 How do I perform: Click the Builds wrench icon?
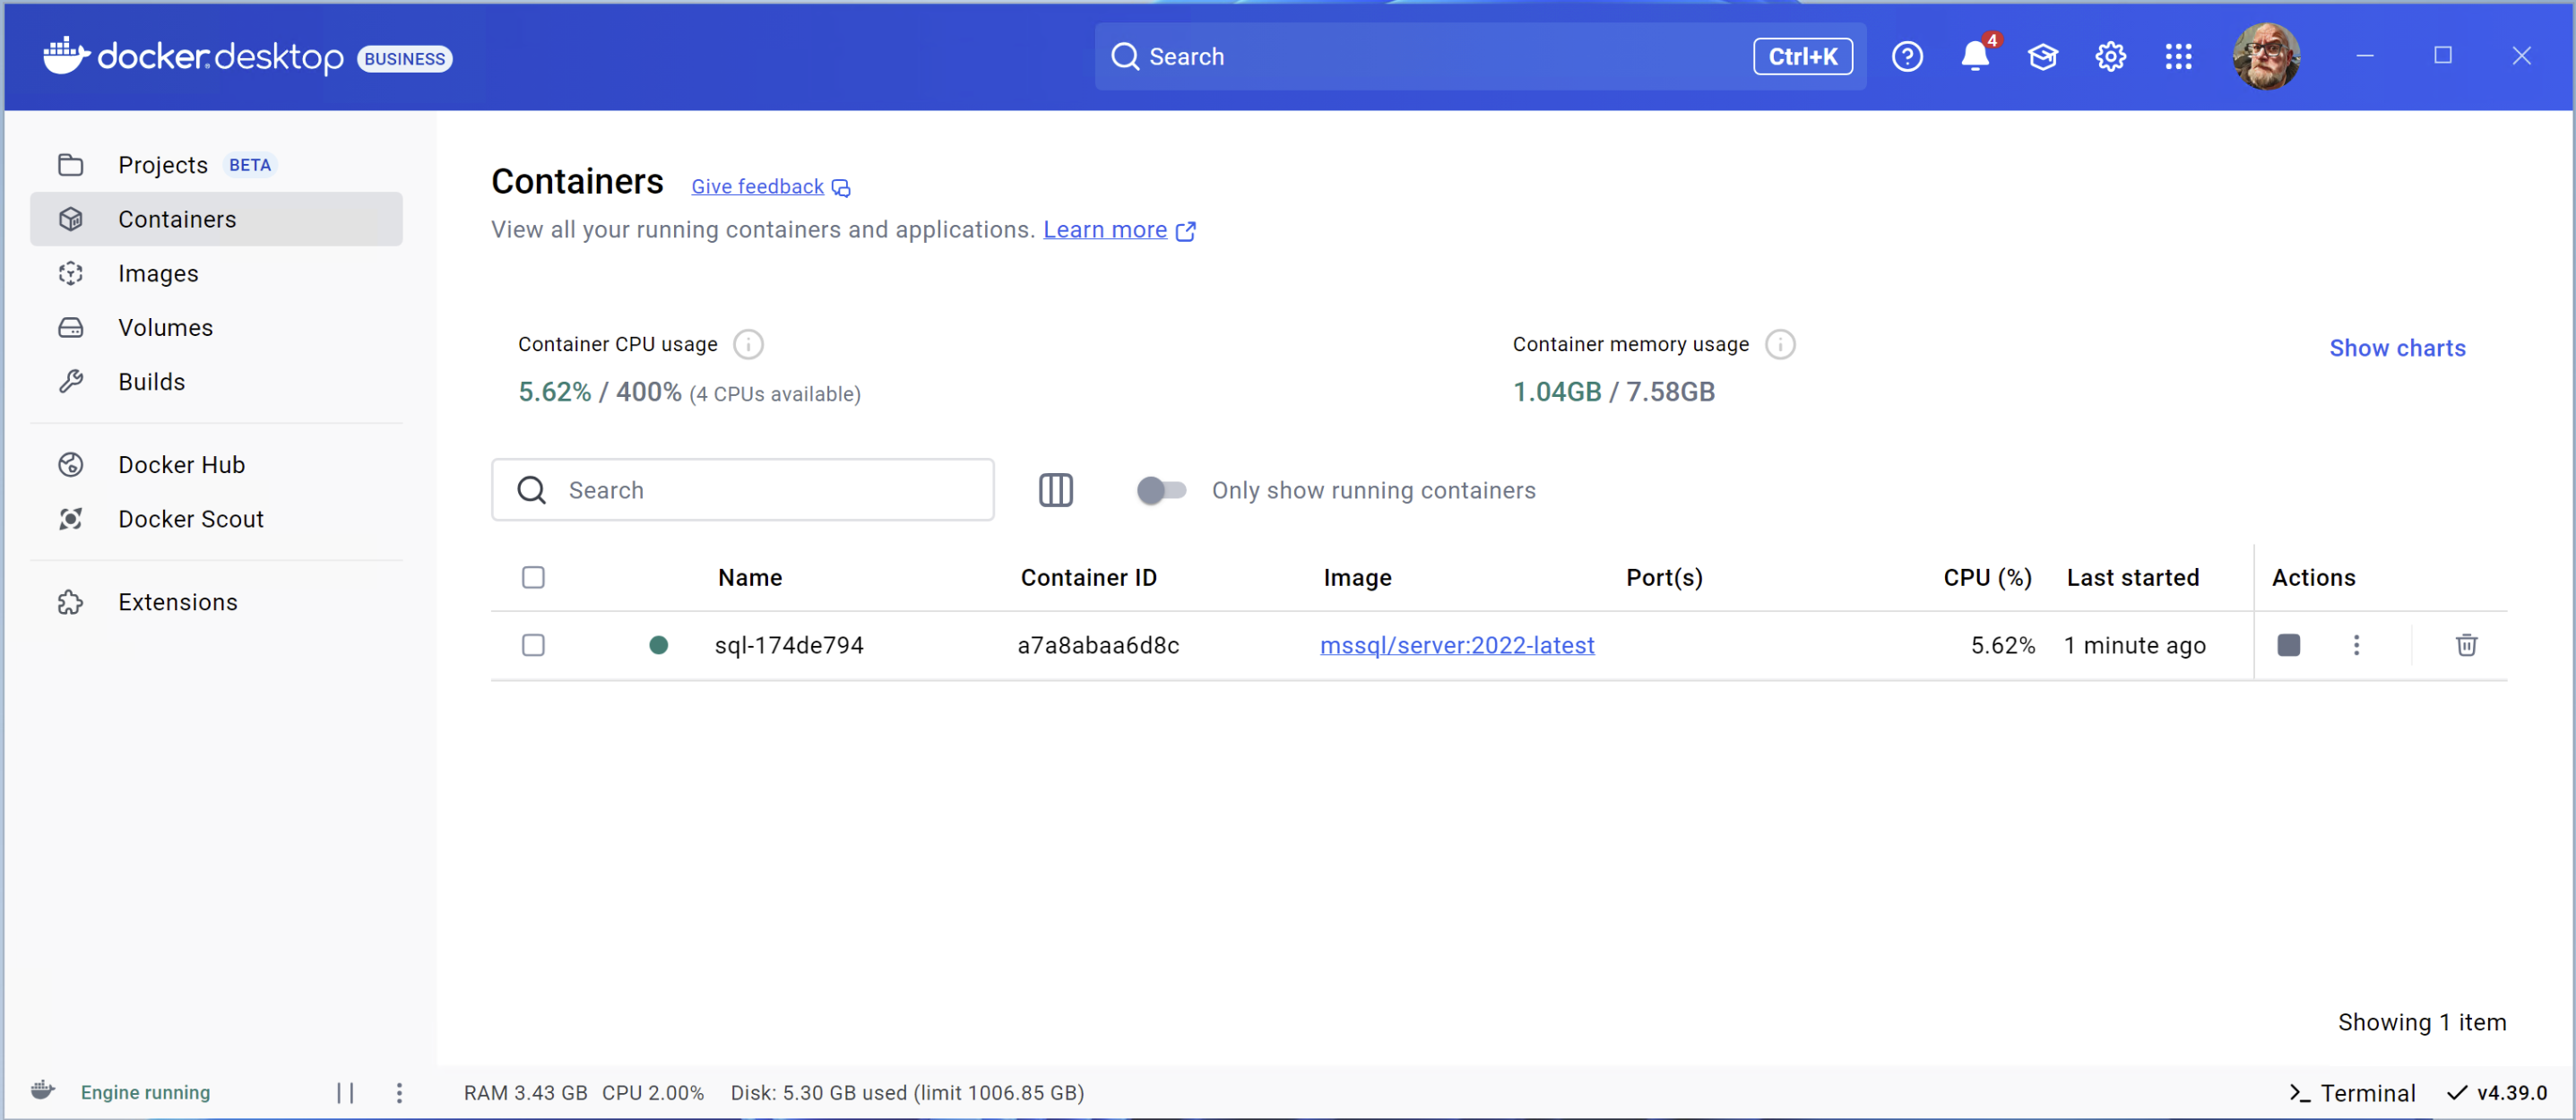70,381
